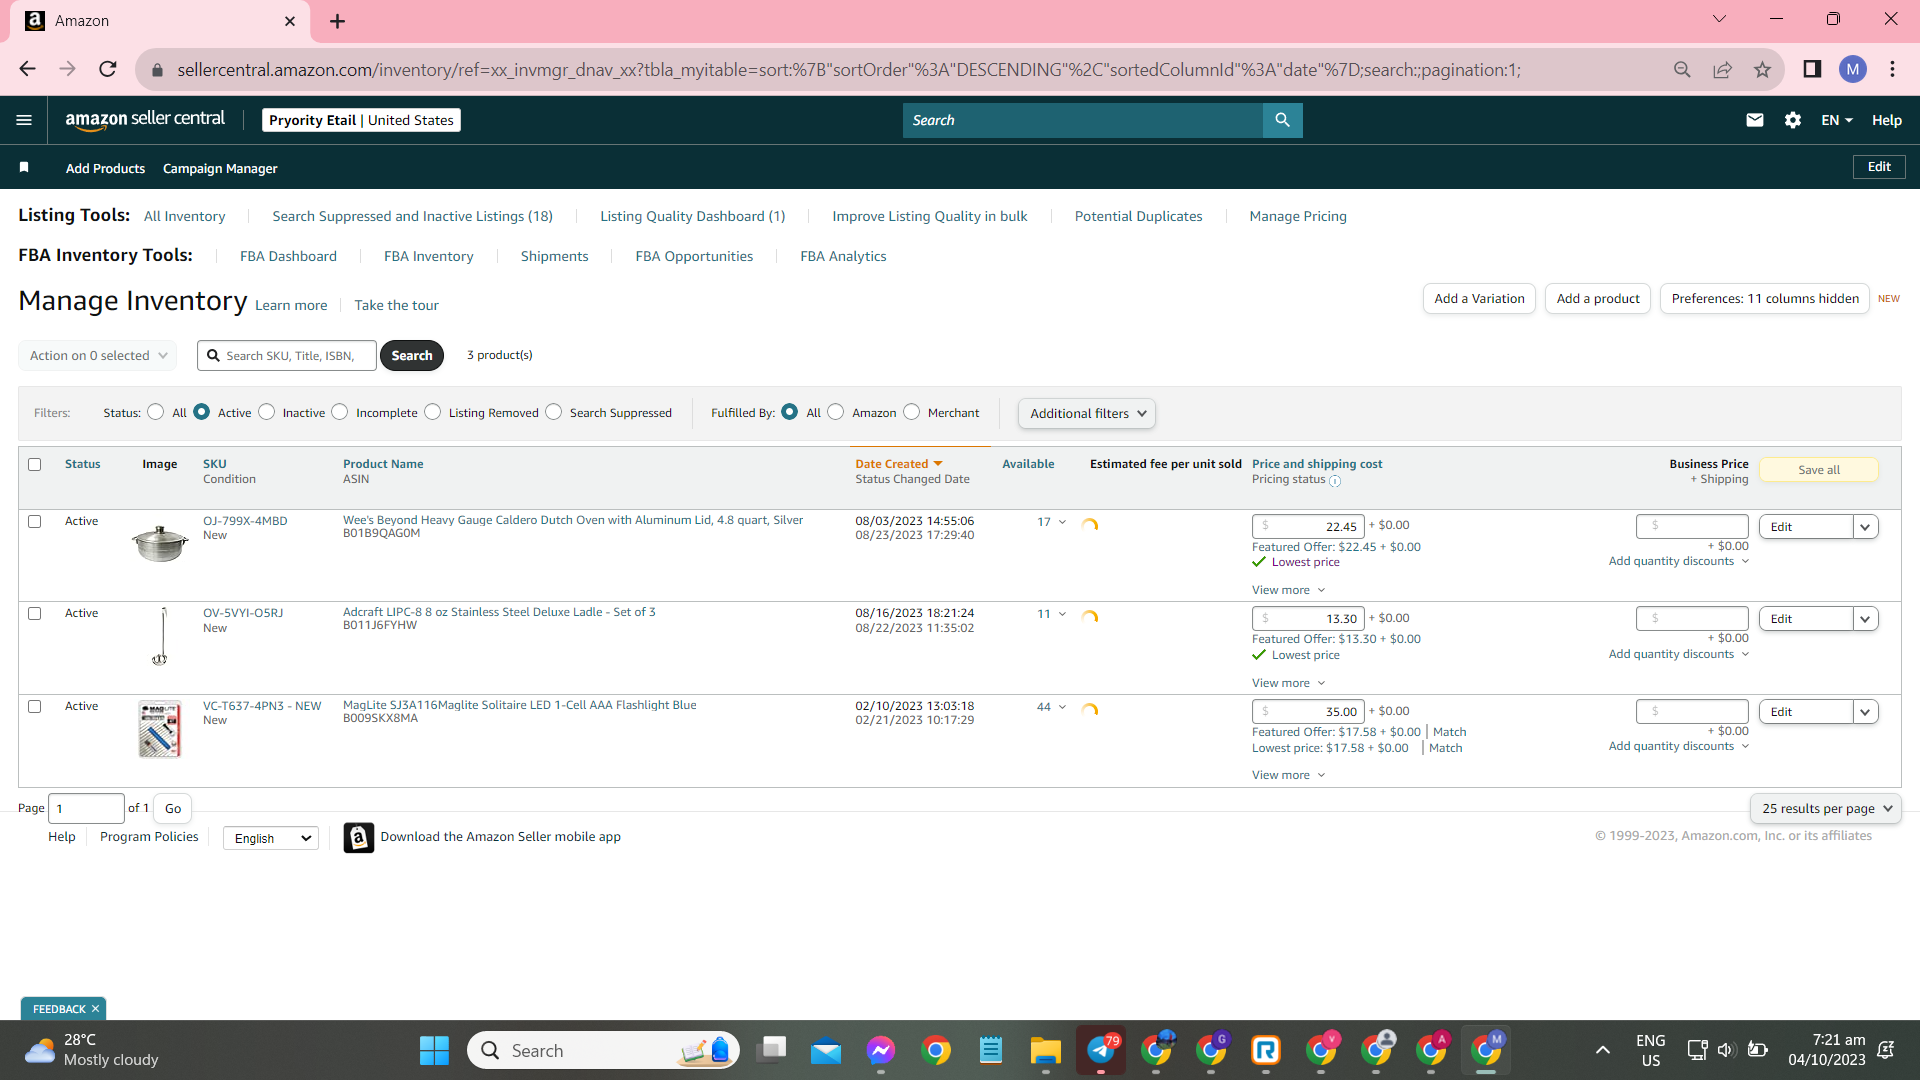The width and height of the screenshot is (1920, 1080).
Task: Open the Shipments tab
Action: tap(554, 256)
